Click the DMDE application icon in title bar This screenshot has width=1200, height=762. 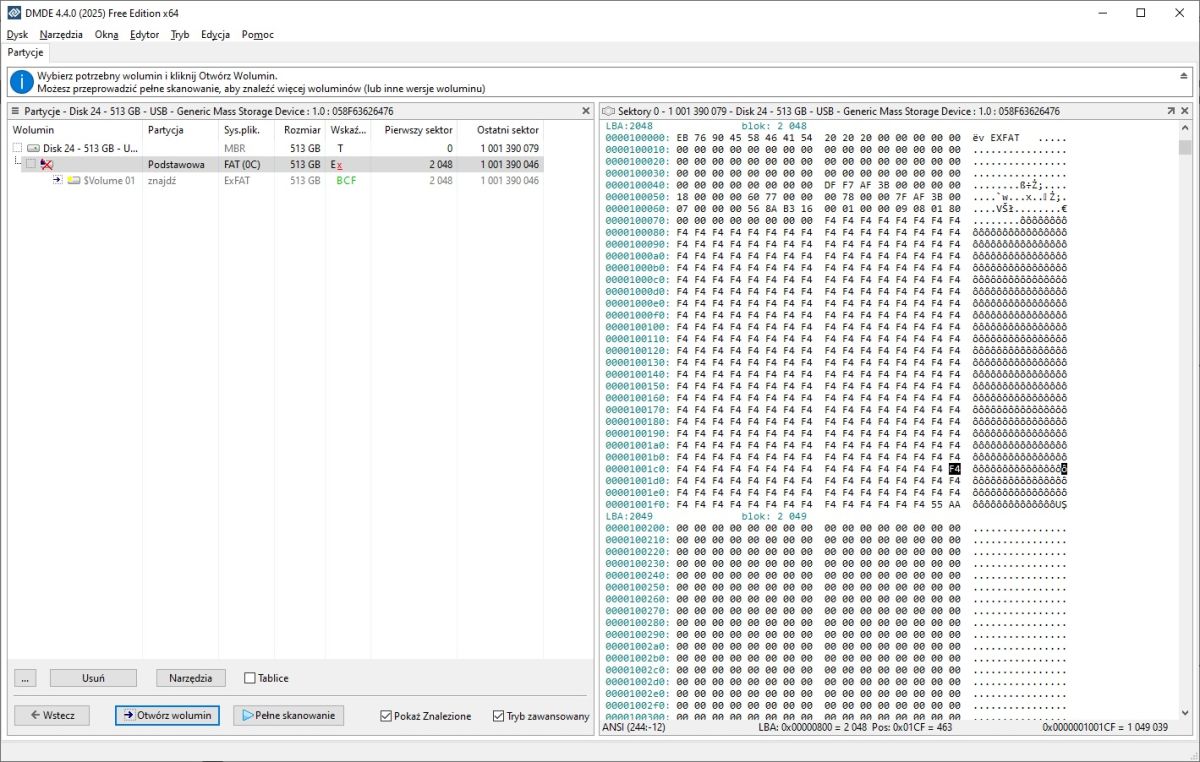pyautogui.click(x=13, y=12)
